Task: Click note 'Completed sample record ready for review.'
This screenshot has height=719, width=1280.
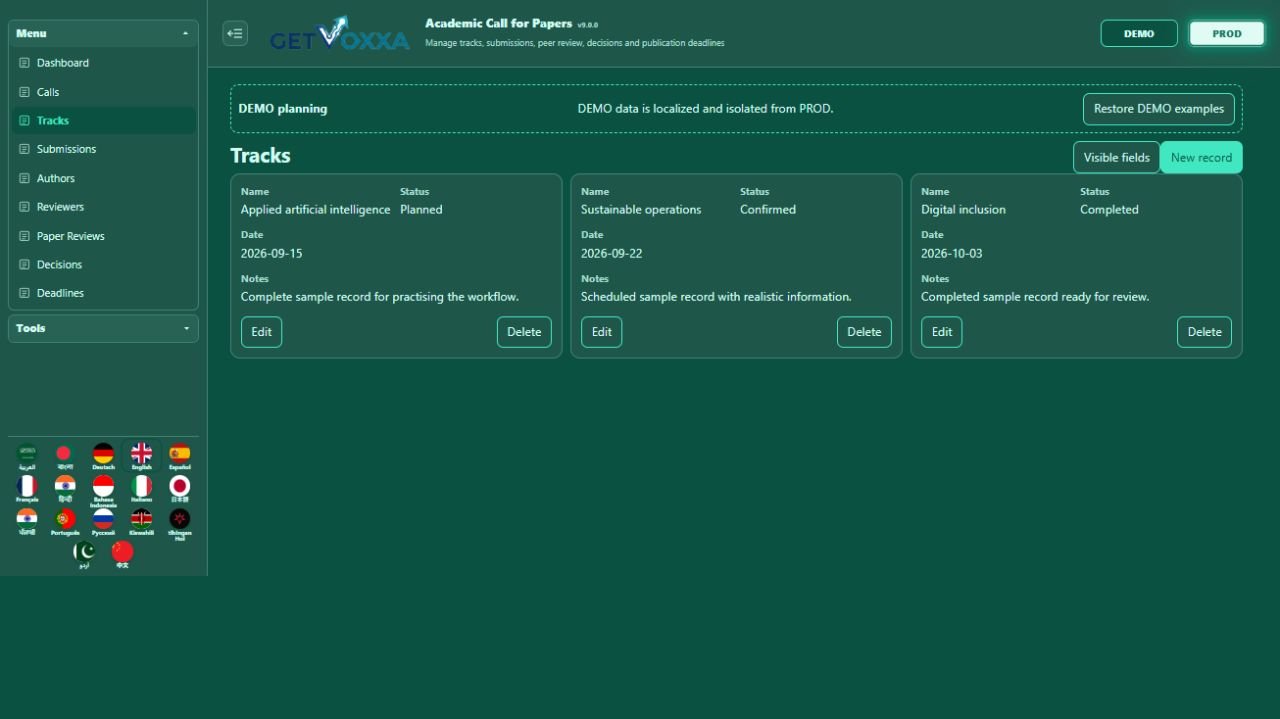Action: pos(1035,297)
